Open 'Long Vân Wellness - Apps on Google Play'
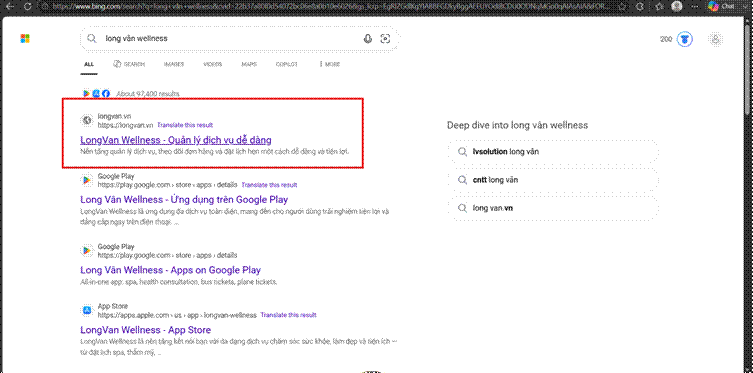Screen dimensions: 753x373 coord(170,270)
